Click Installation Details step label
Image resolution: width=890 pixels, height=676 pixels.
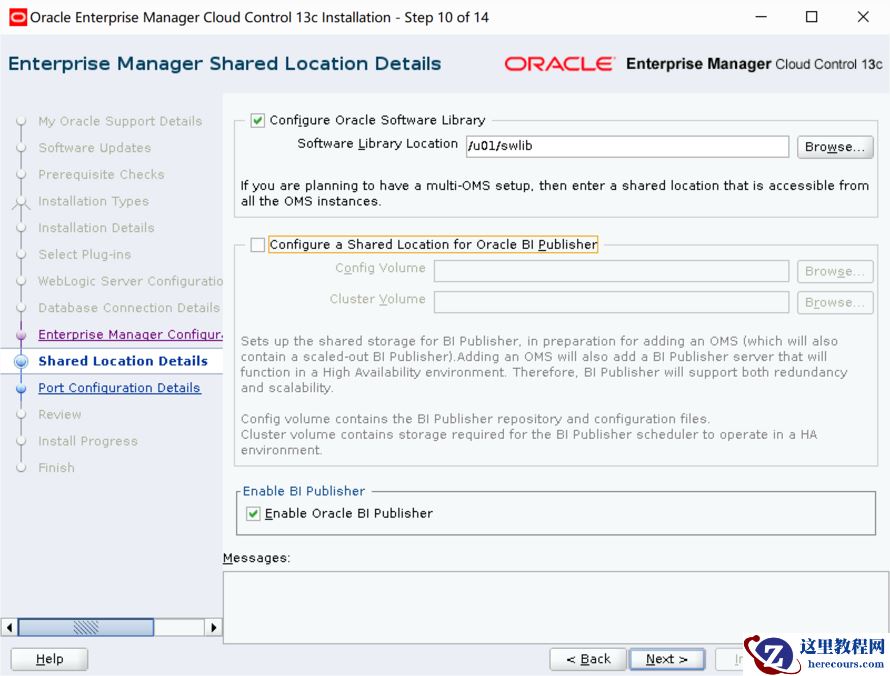coord(96,228)
